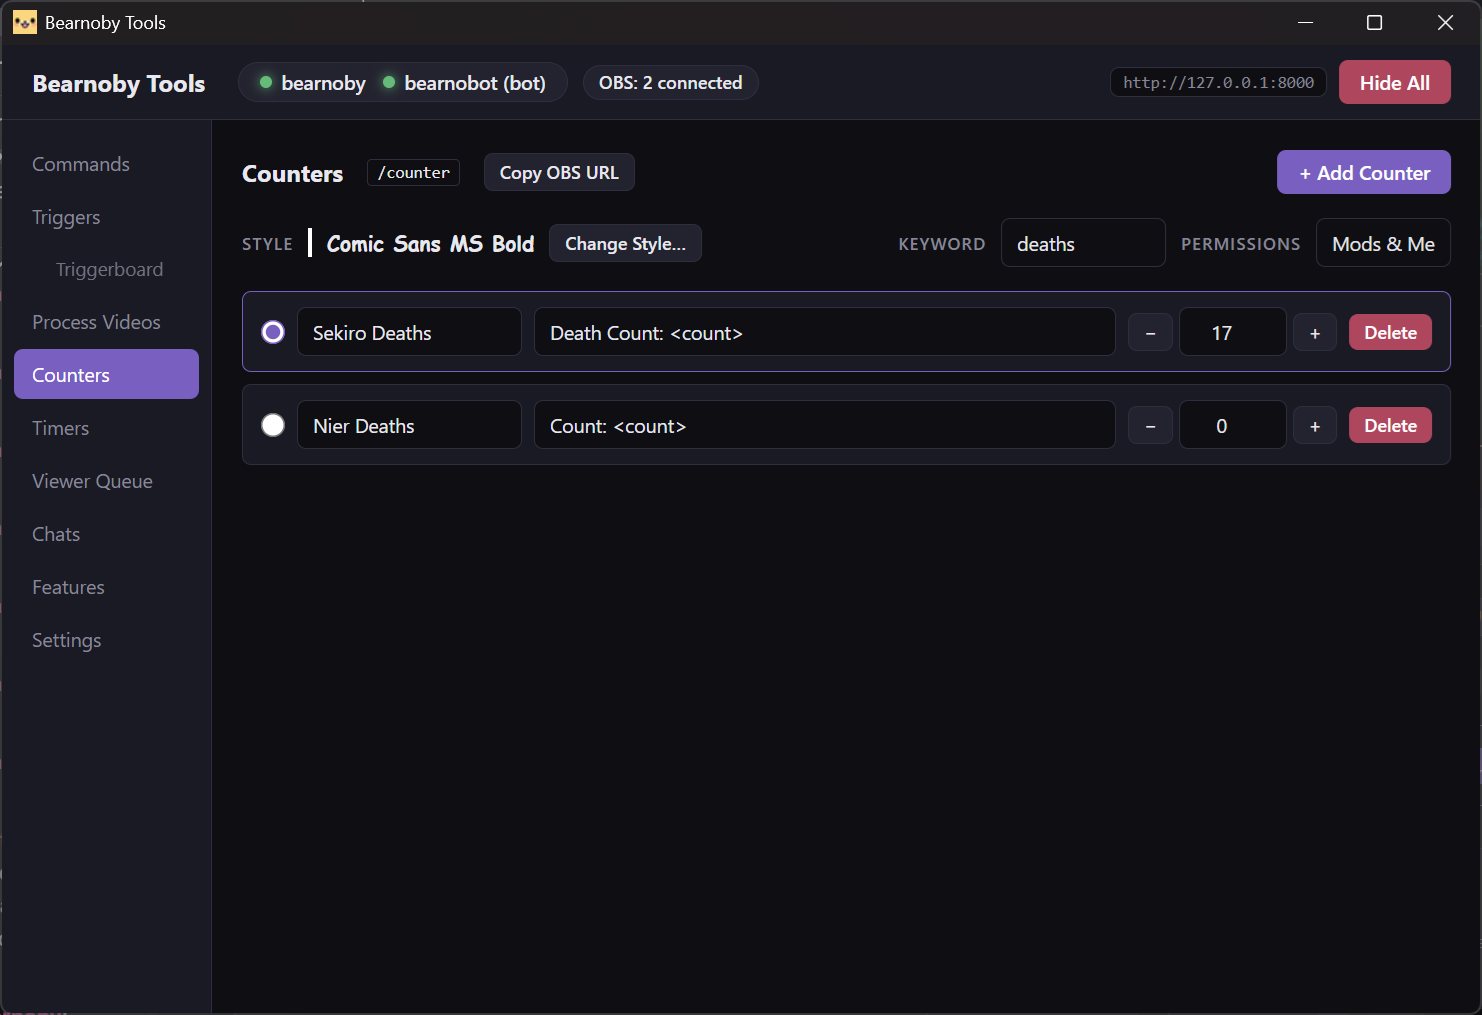
Task: Edit the Nier count value 0
Action: [x=1232, y=425]
